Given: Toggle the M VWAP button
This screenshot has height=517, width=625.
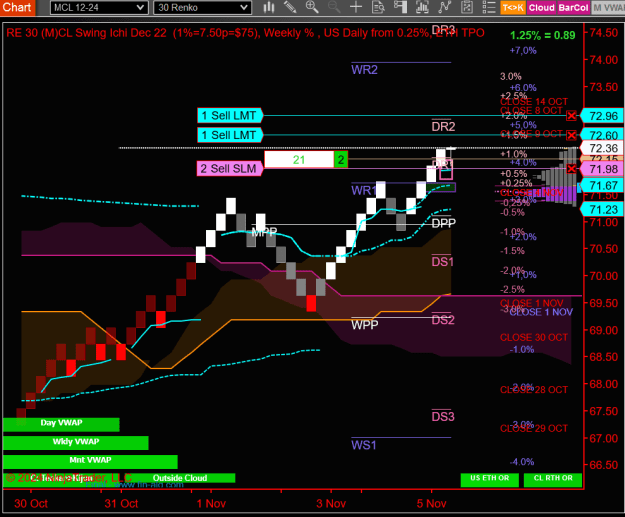Looking at the screenshot, I should pos(608,8).
